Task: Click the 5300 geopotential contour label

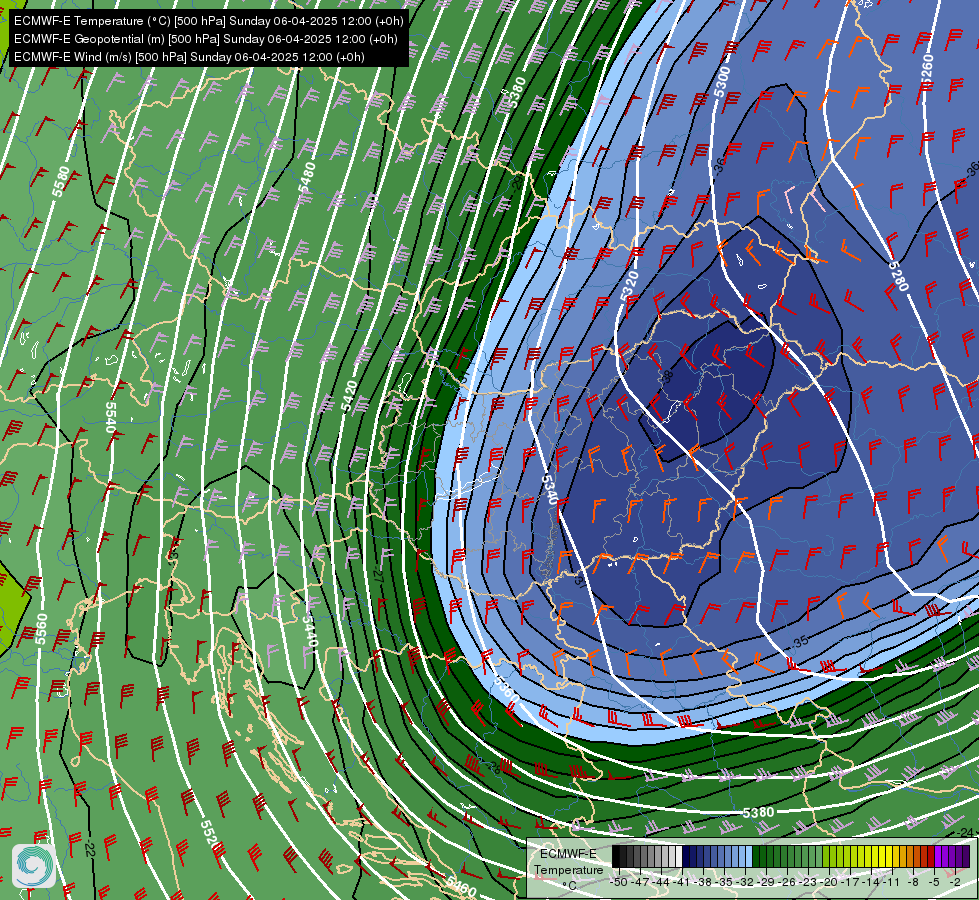Action: click(x=722, y=82)
